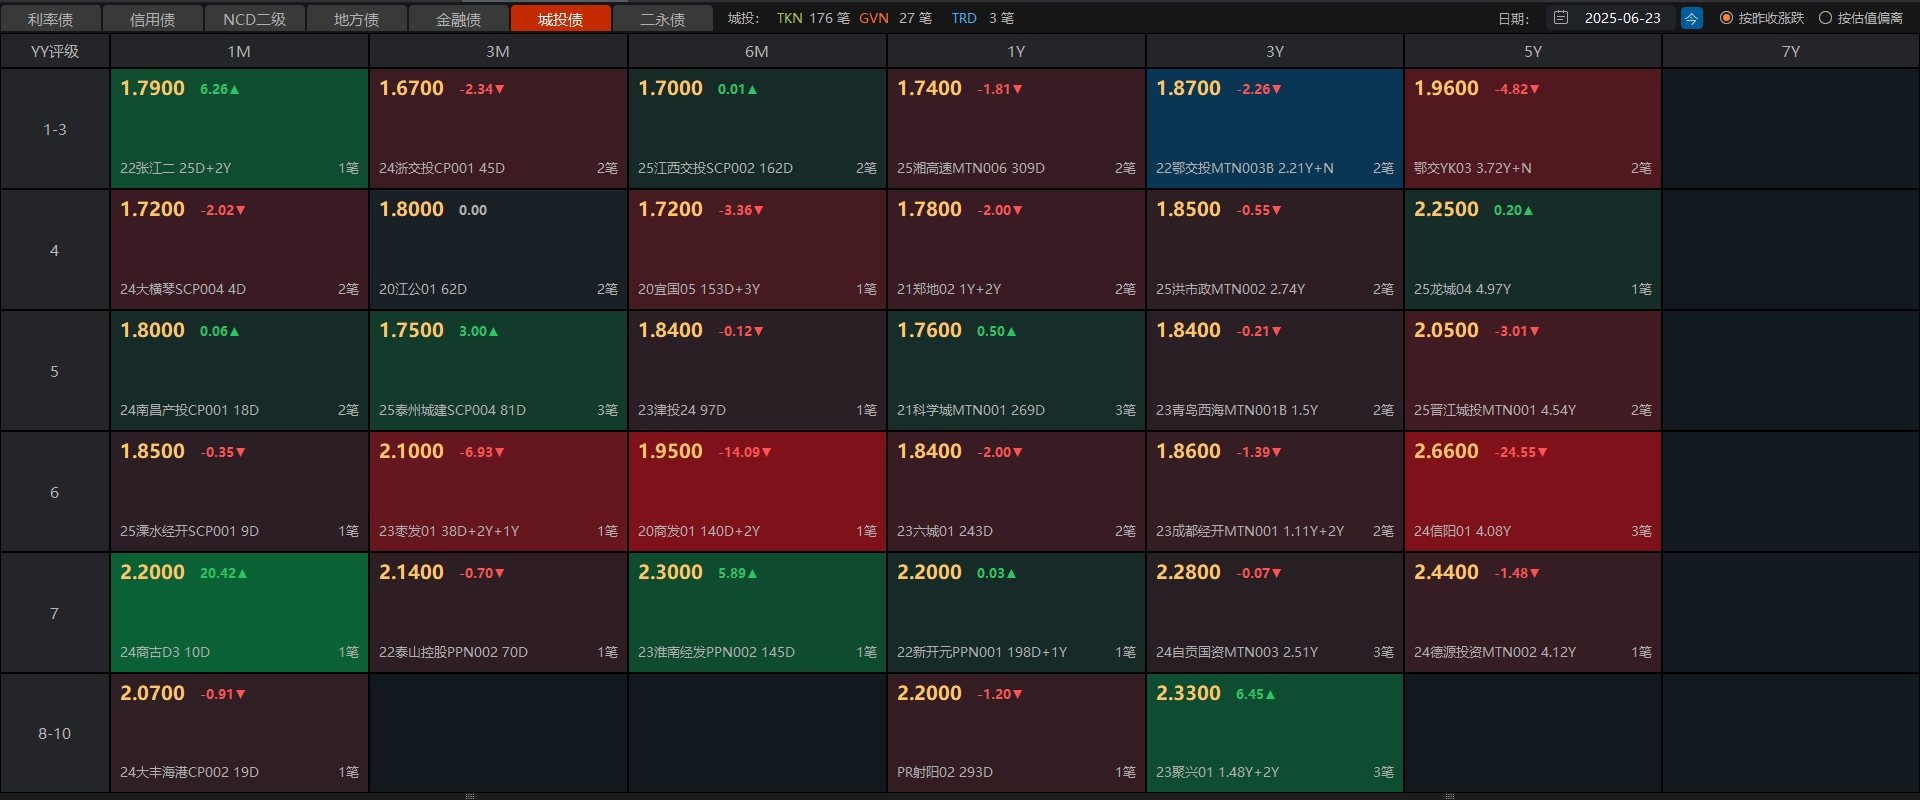The width and height of the screenshot is (1920, 800).
Task: Select the rating 7 row header
Action: pos(55,613)
